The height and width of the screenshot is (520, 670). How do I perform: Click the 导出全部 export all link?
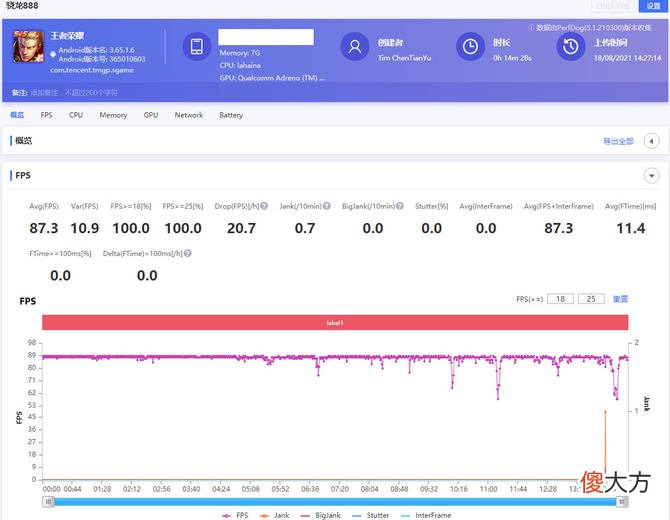(x=618, y=141)
